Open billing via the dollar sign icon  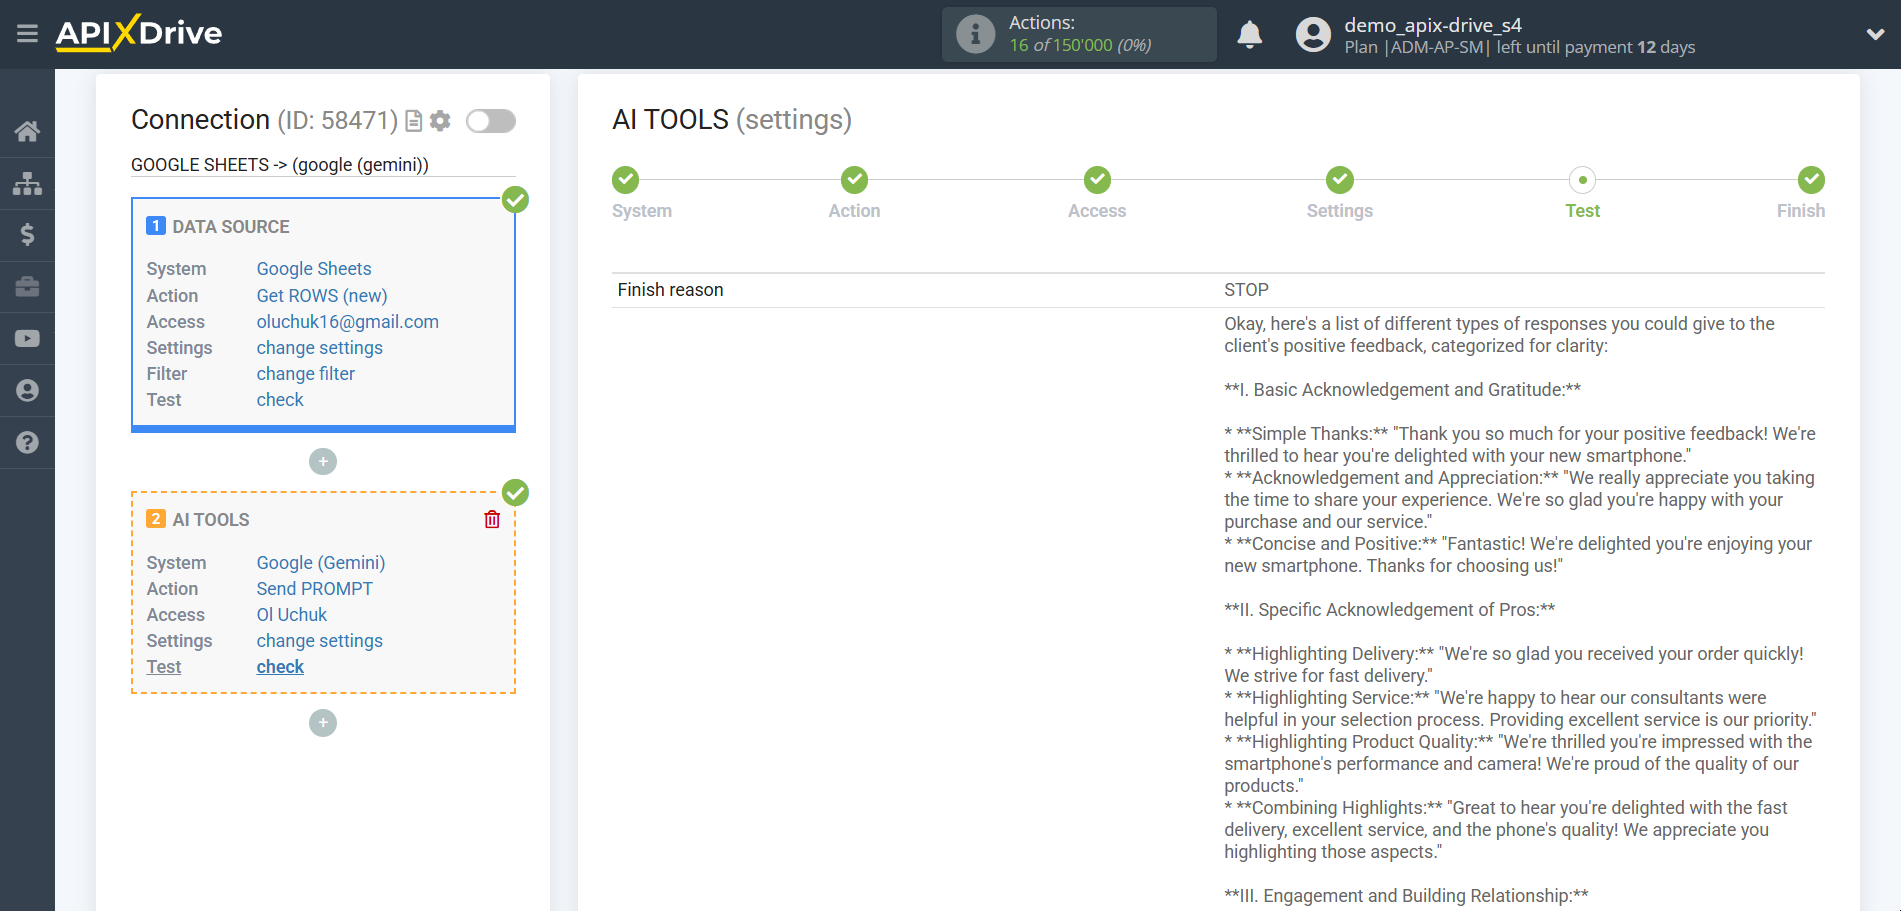(27, 235)
